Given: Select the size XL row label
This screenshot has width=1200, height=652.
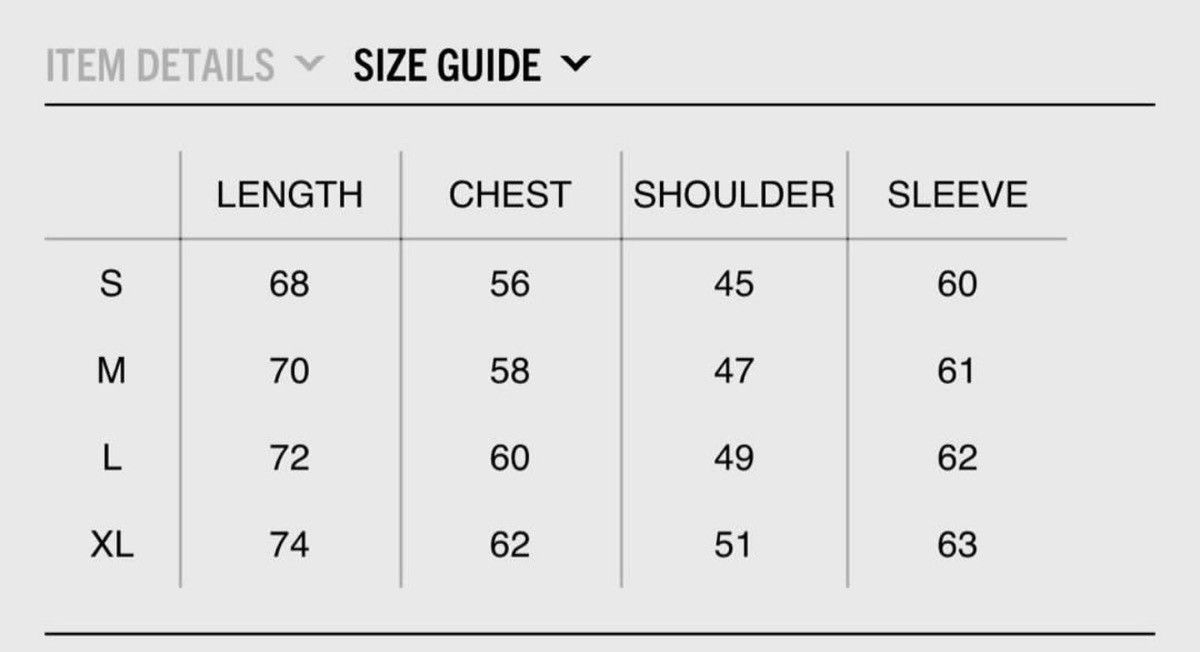Looking at the screenshot, I should (111, 545).
